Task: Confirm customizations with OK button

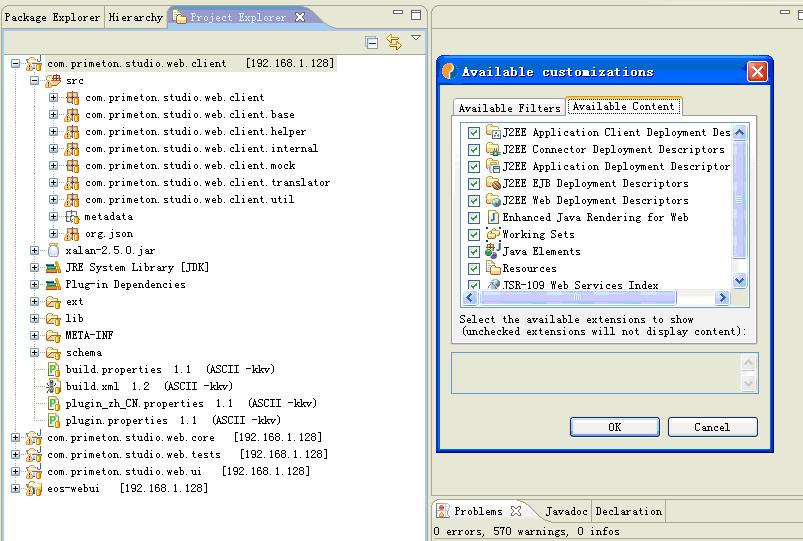Action: (615, 427)
